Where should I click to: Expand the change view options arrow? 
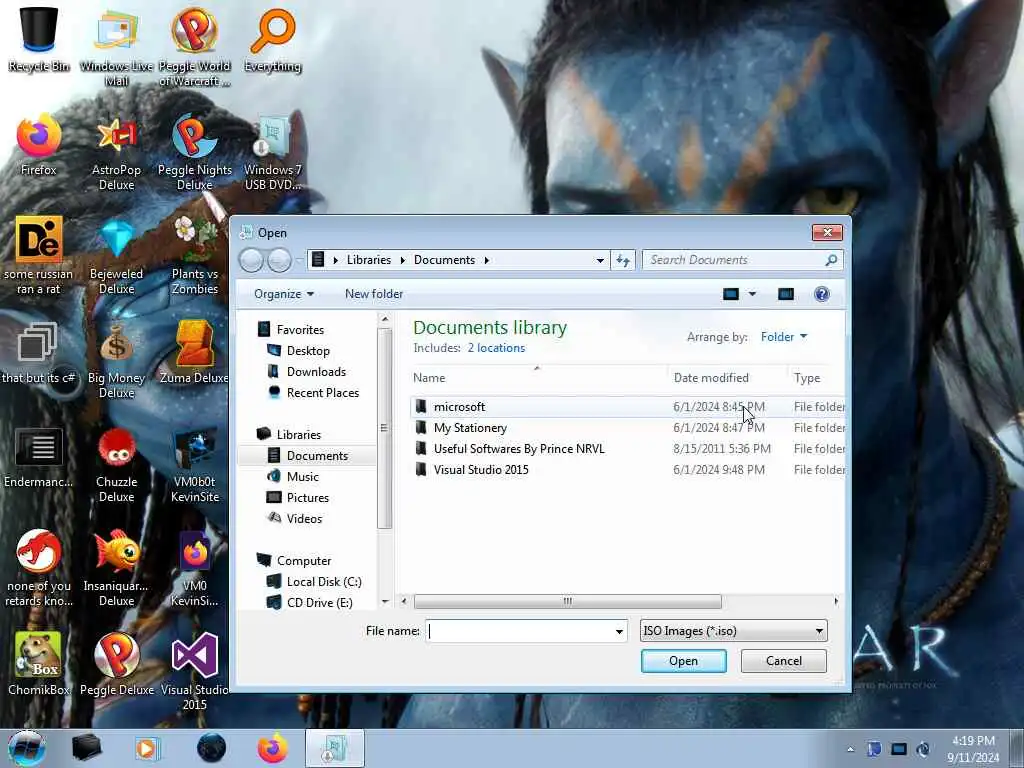point(752,294)
